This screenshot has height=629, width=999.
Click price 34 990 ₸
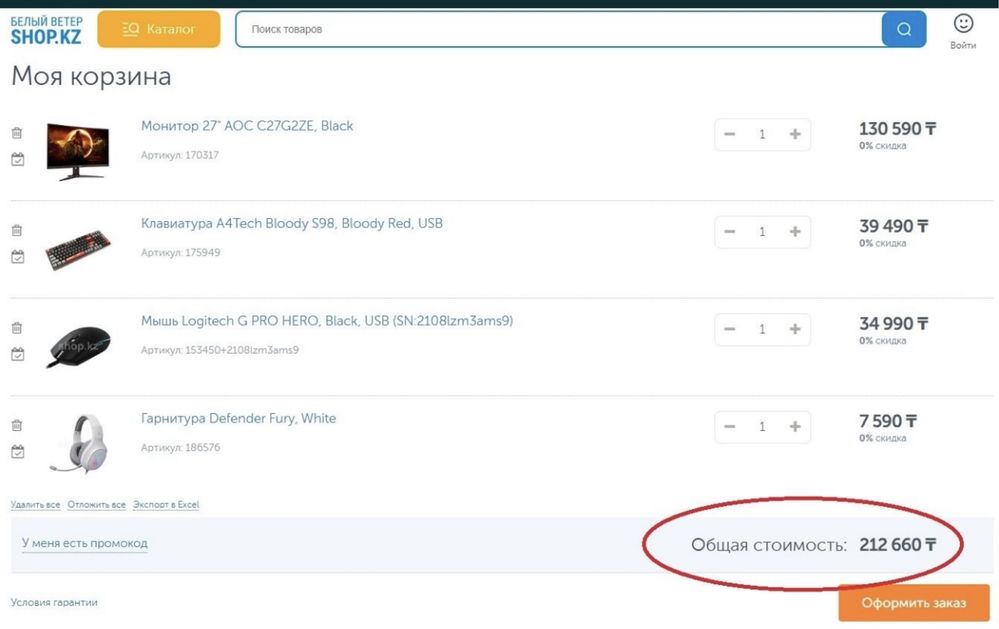point(893,324)
